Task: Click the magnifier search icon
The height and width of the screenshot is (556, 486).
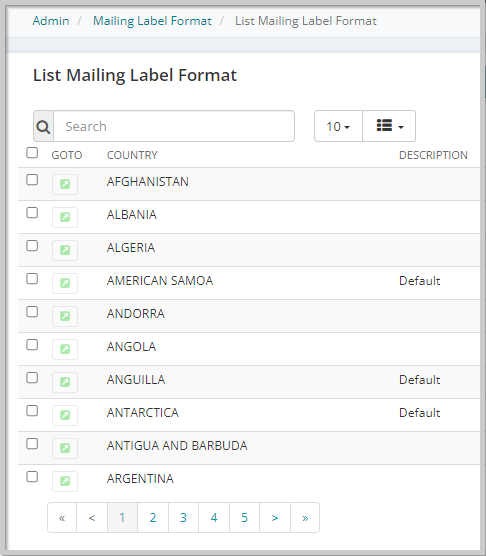Action: (43, 126)
